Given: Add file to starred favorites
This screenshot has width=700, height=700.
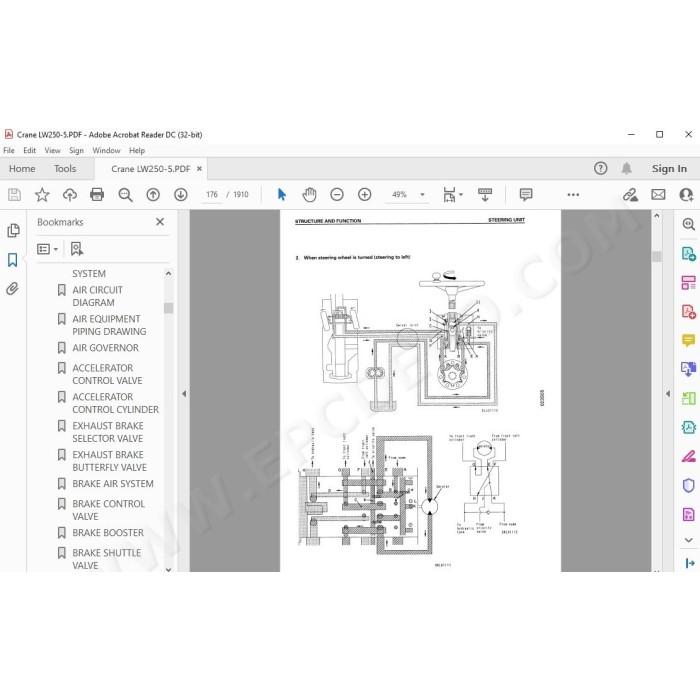Looking at the screenshot, I should coord(42,195).
